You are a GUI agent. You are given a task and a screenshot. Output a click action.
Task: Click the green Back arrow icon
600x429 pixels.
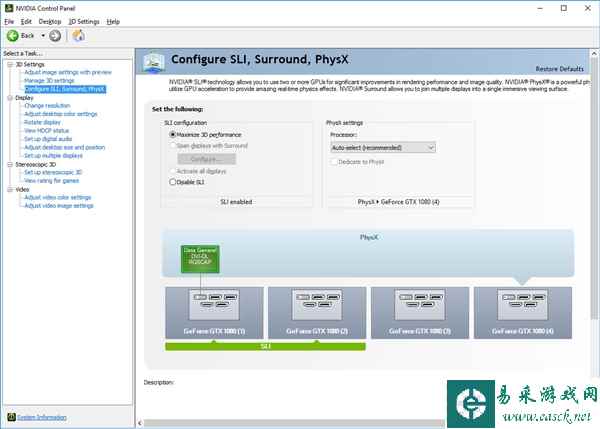[x=13, y=36]
